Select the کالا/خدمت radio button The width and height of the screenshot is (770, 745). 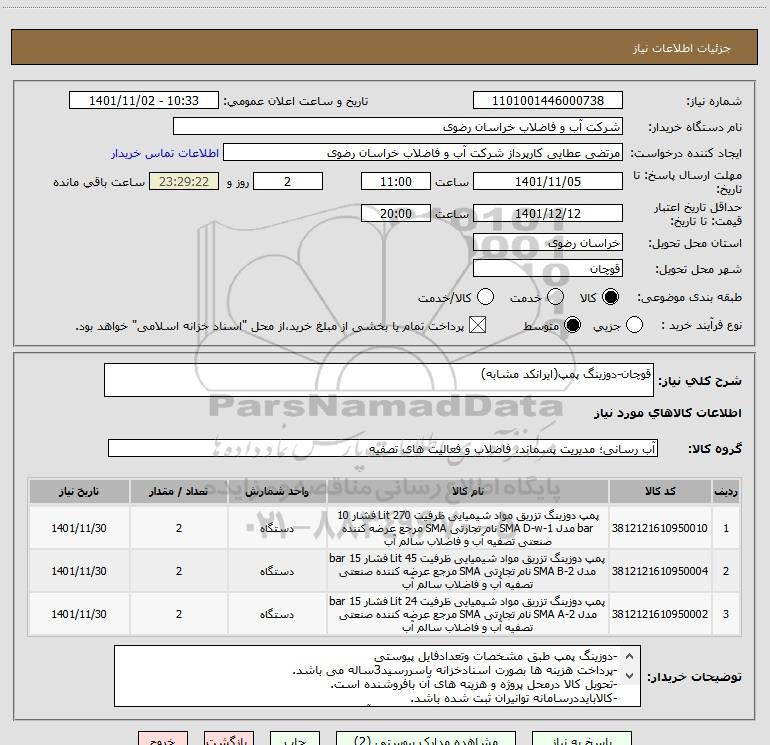485,297
